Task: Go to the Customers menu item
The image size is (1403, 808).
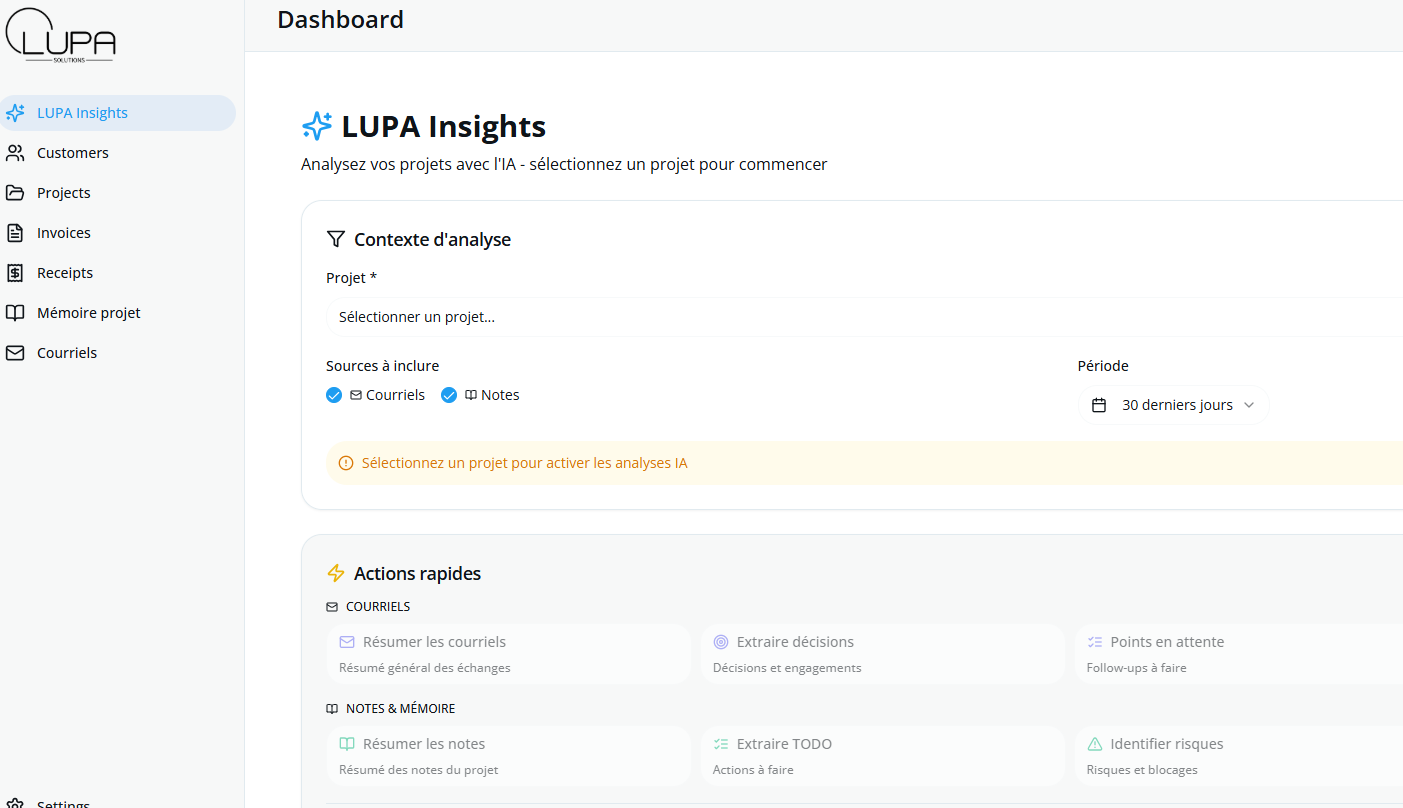Action: coord(73,153)
